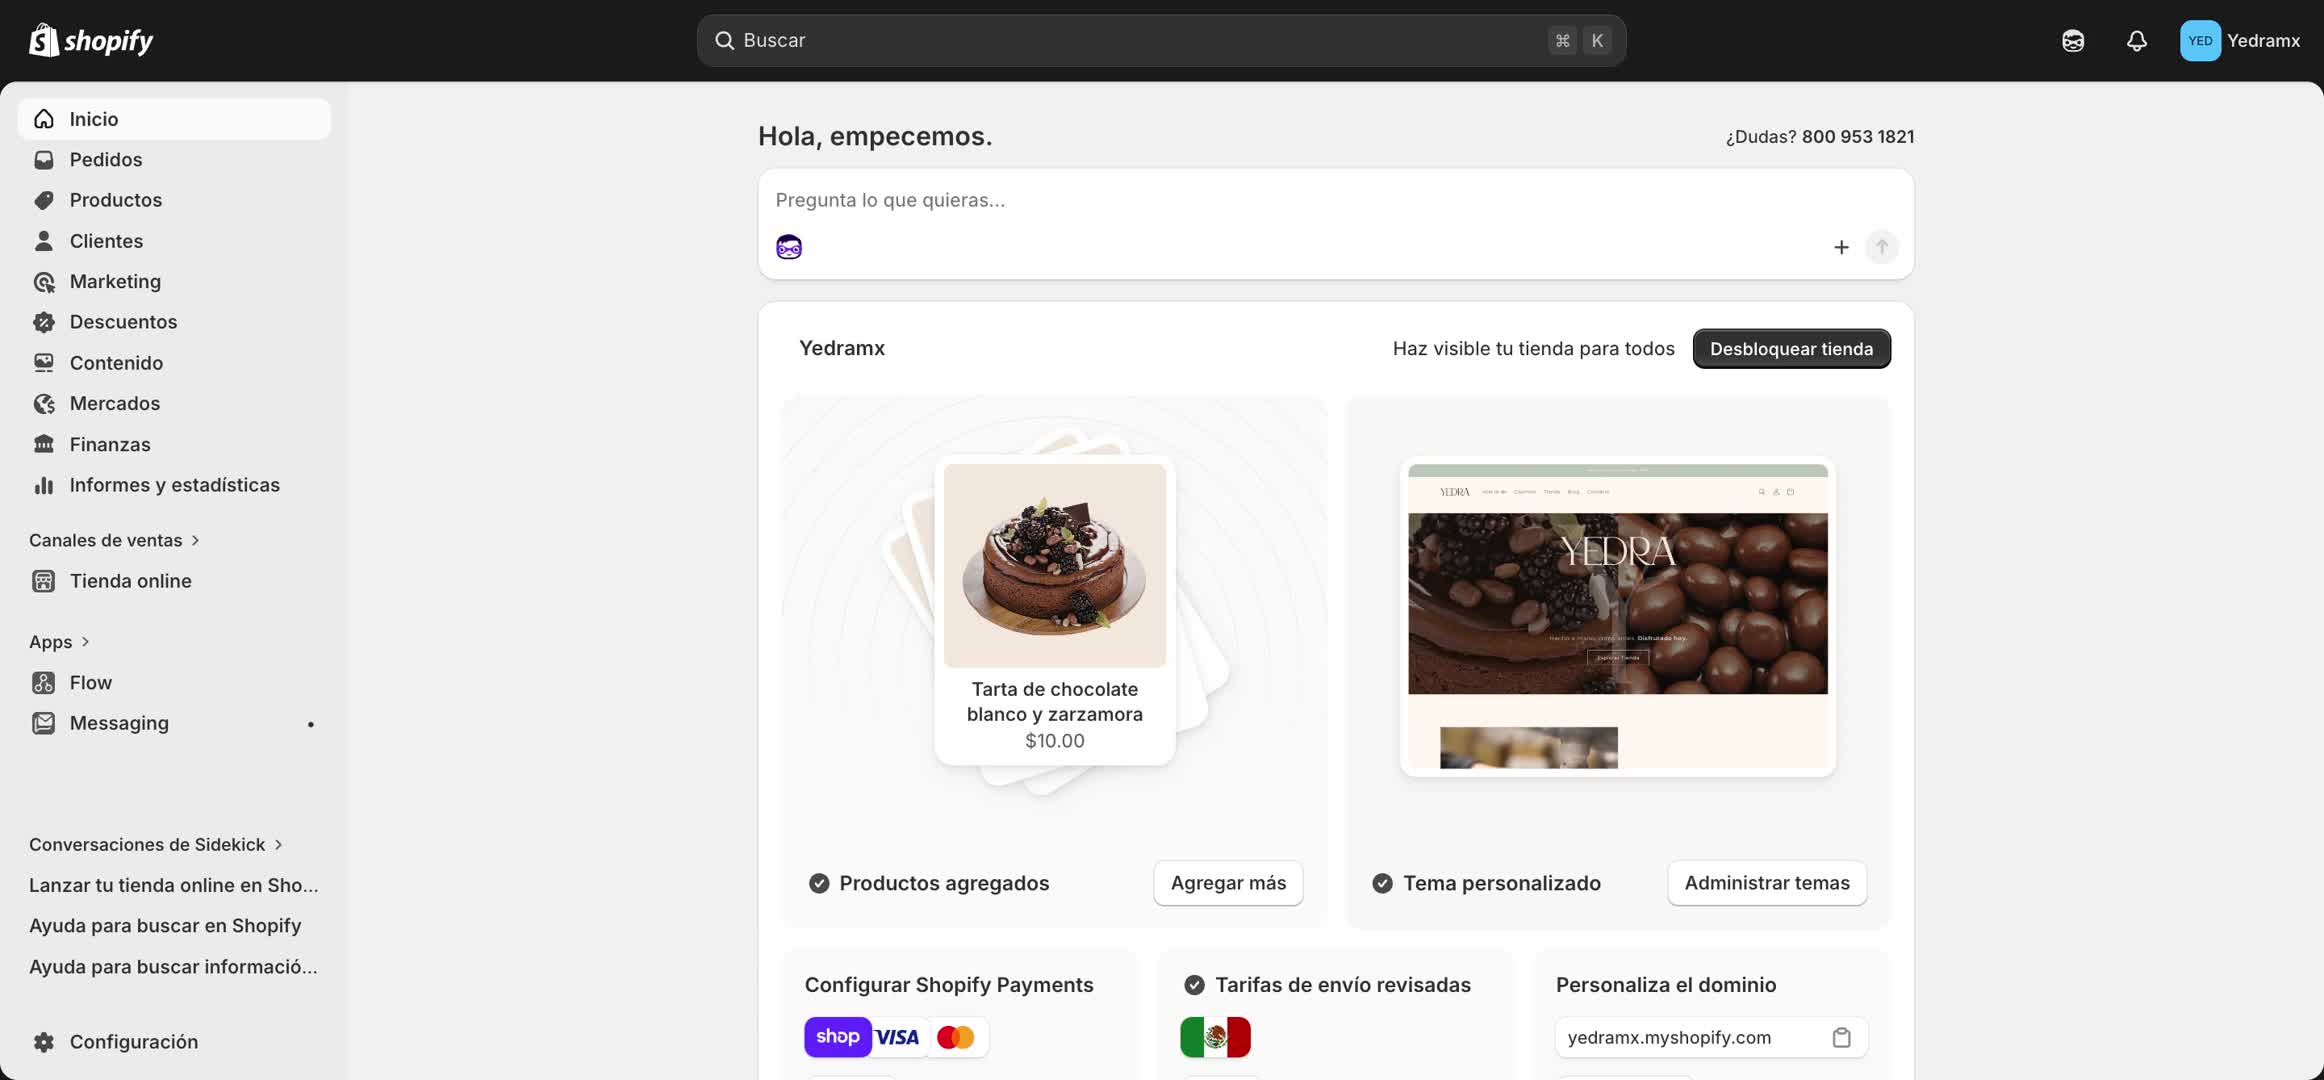Open the Yedramx account menu
2324x1080 pixels.
click(x=2240, y=41)
